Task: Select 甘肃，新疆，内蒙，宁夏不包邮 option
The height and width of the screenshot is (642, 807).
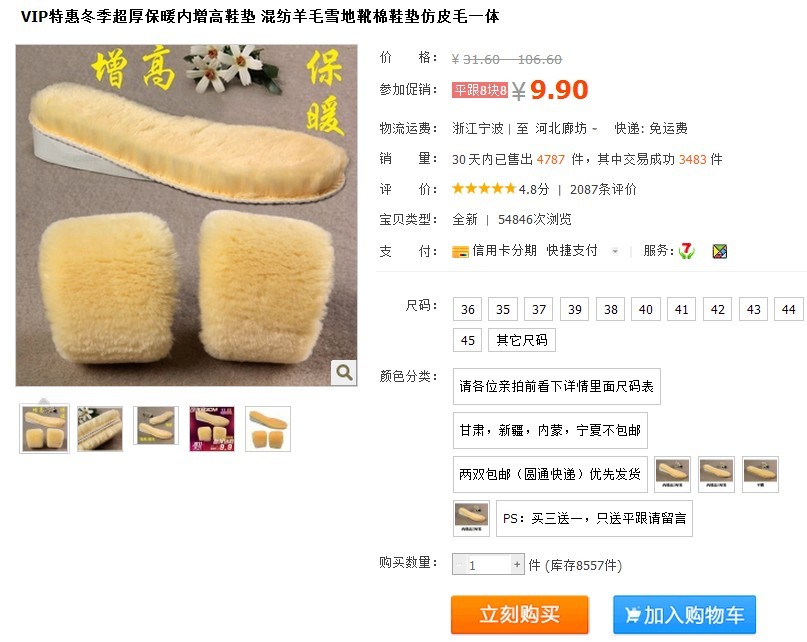Action: click(x=550, y=430)
